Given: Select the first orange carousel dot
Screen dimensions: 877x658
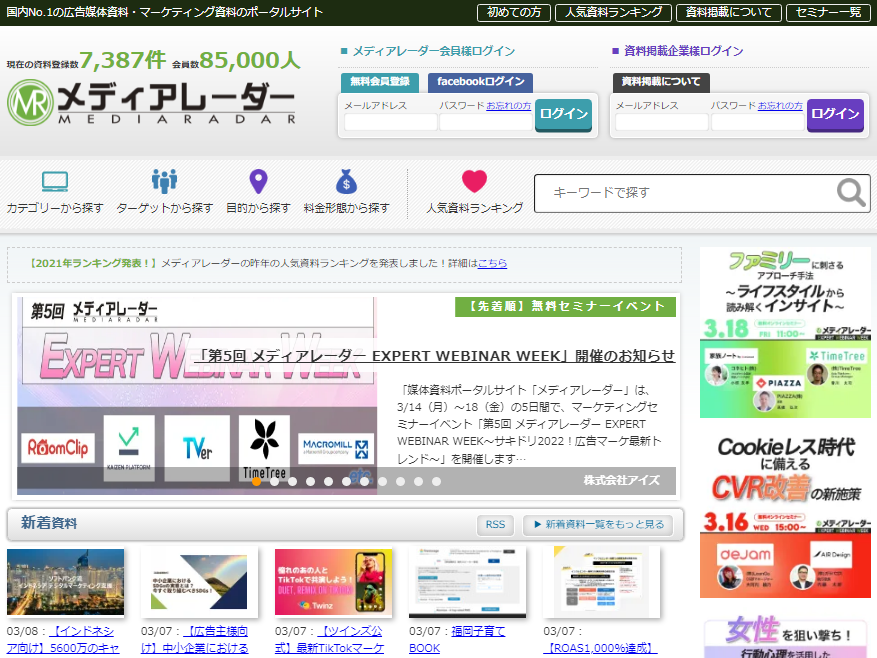Looking at the screenshot, I should [257, 481].
